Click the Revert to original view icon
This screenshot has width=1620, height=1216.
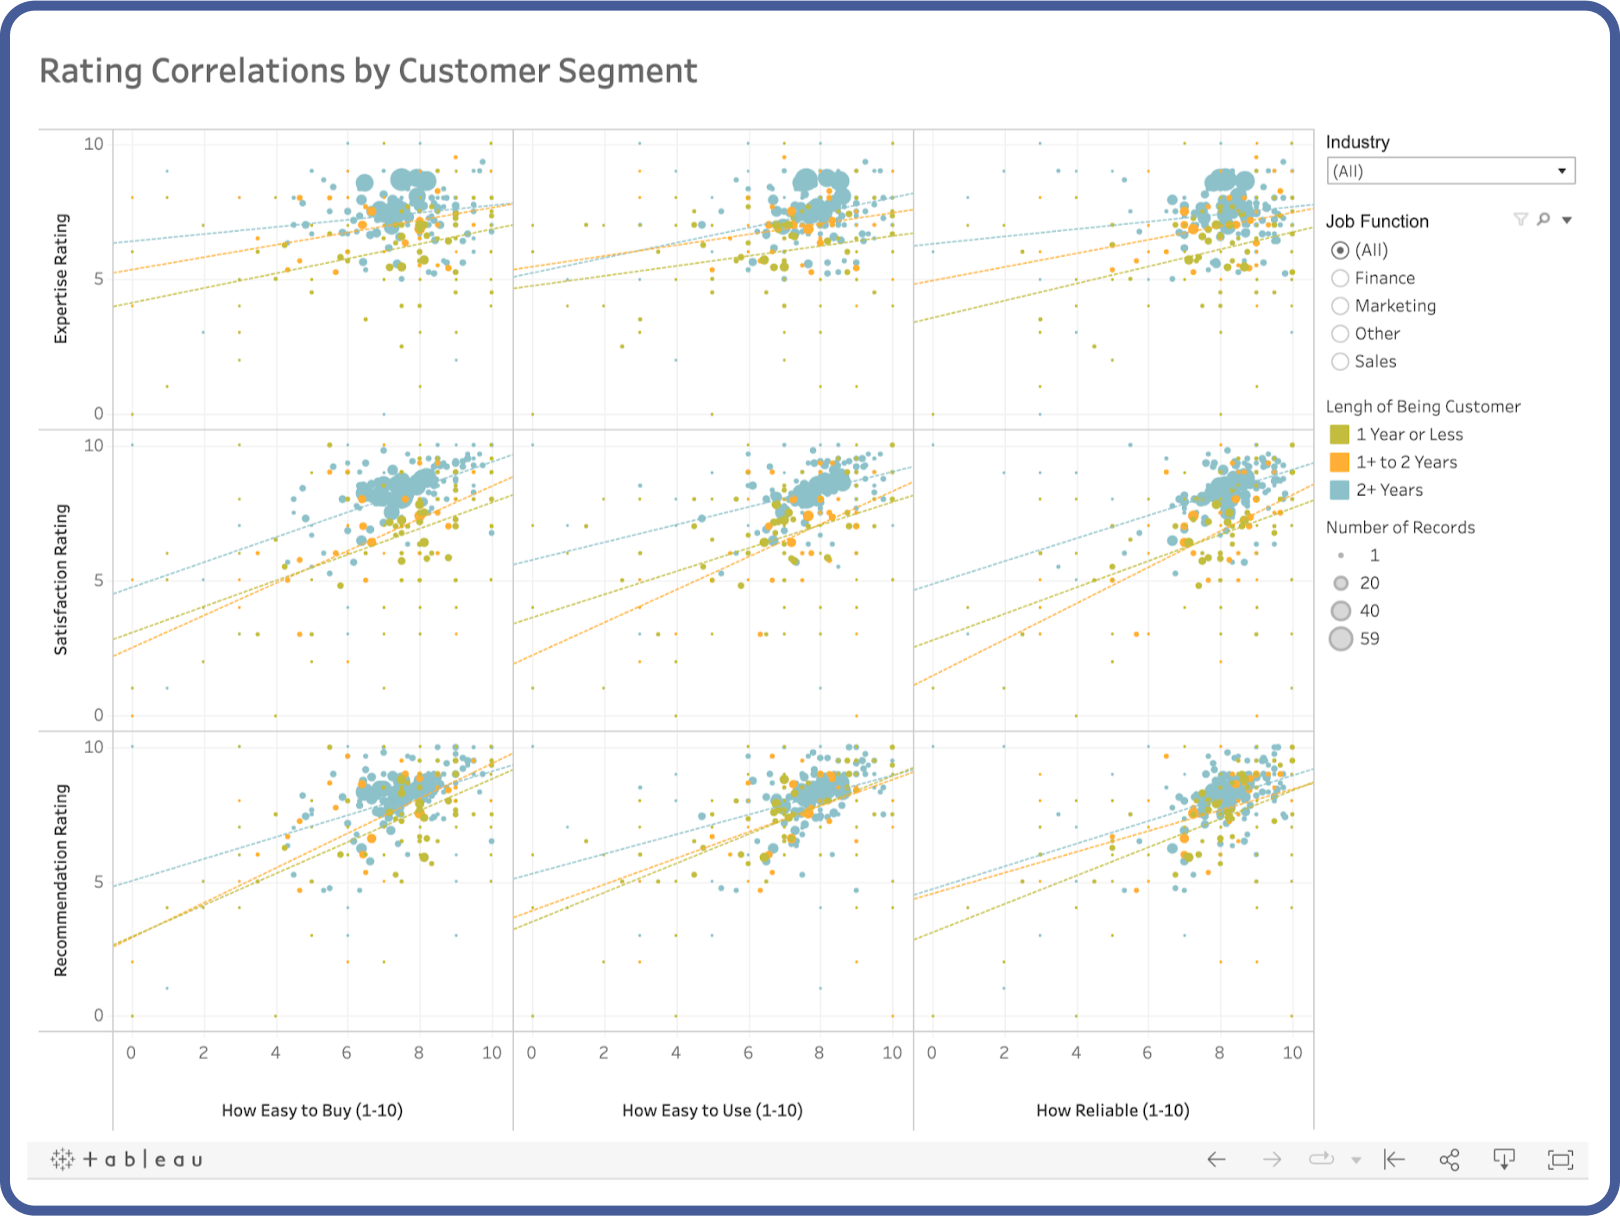tap(1392, 1160)
